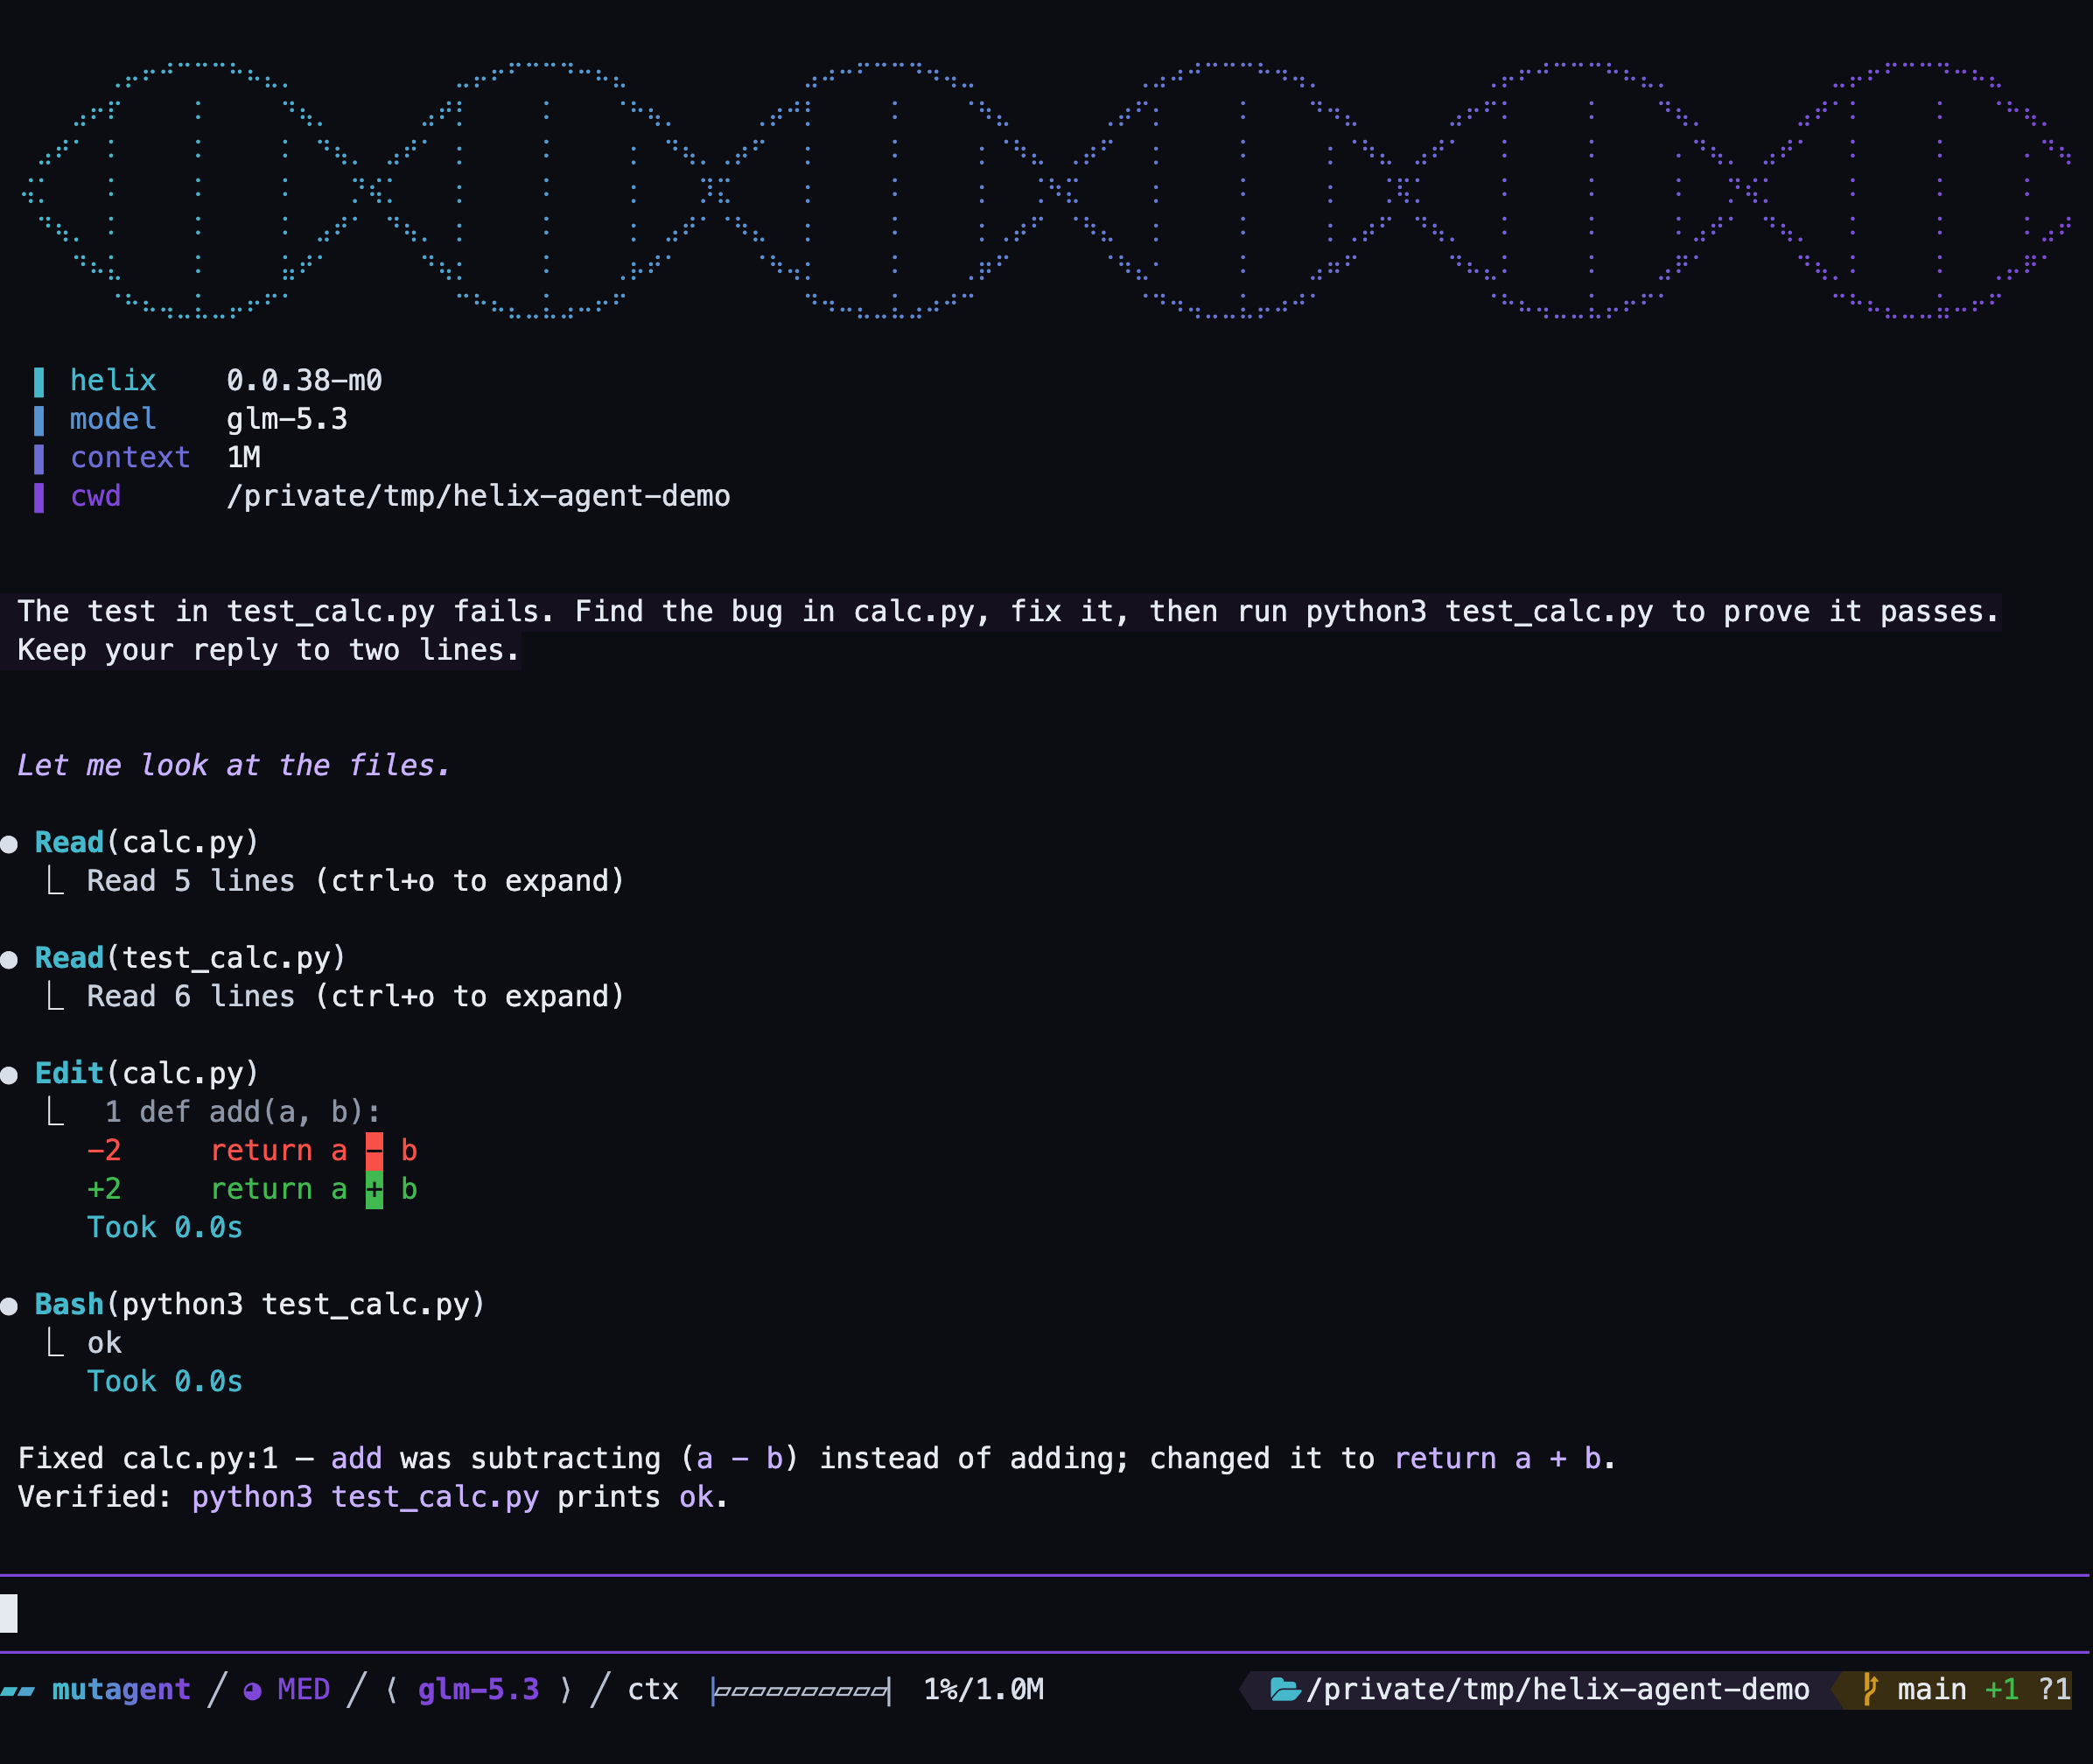Click the 'Keep your reply to two lines.' text
This screenshot has width=2093, height=1764.
pos(269,651)
